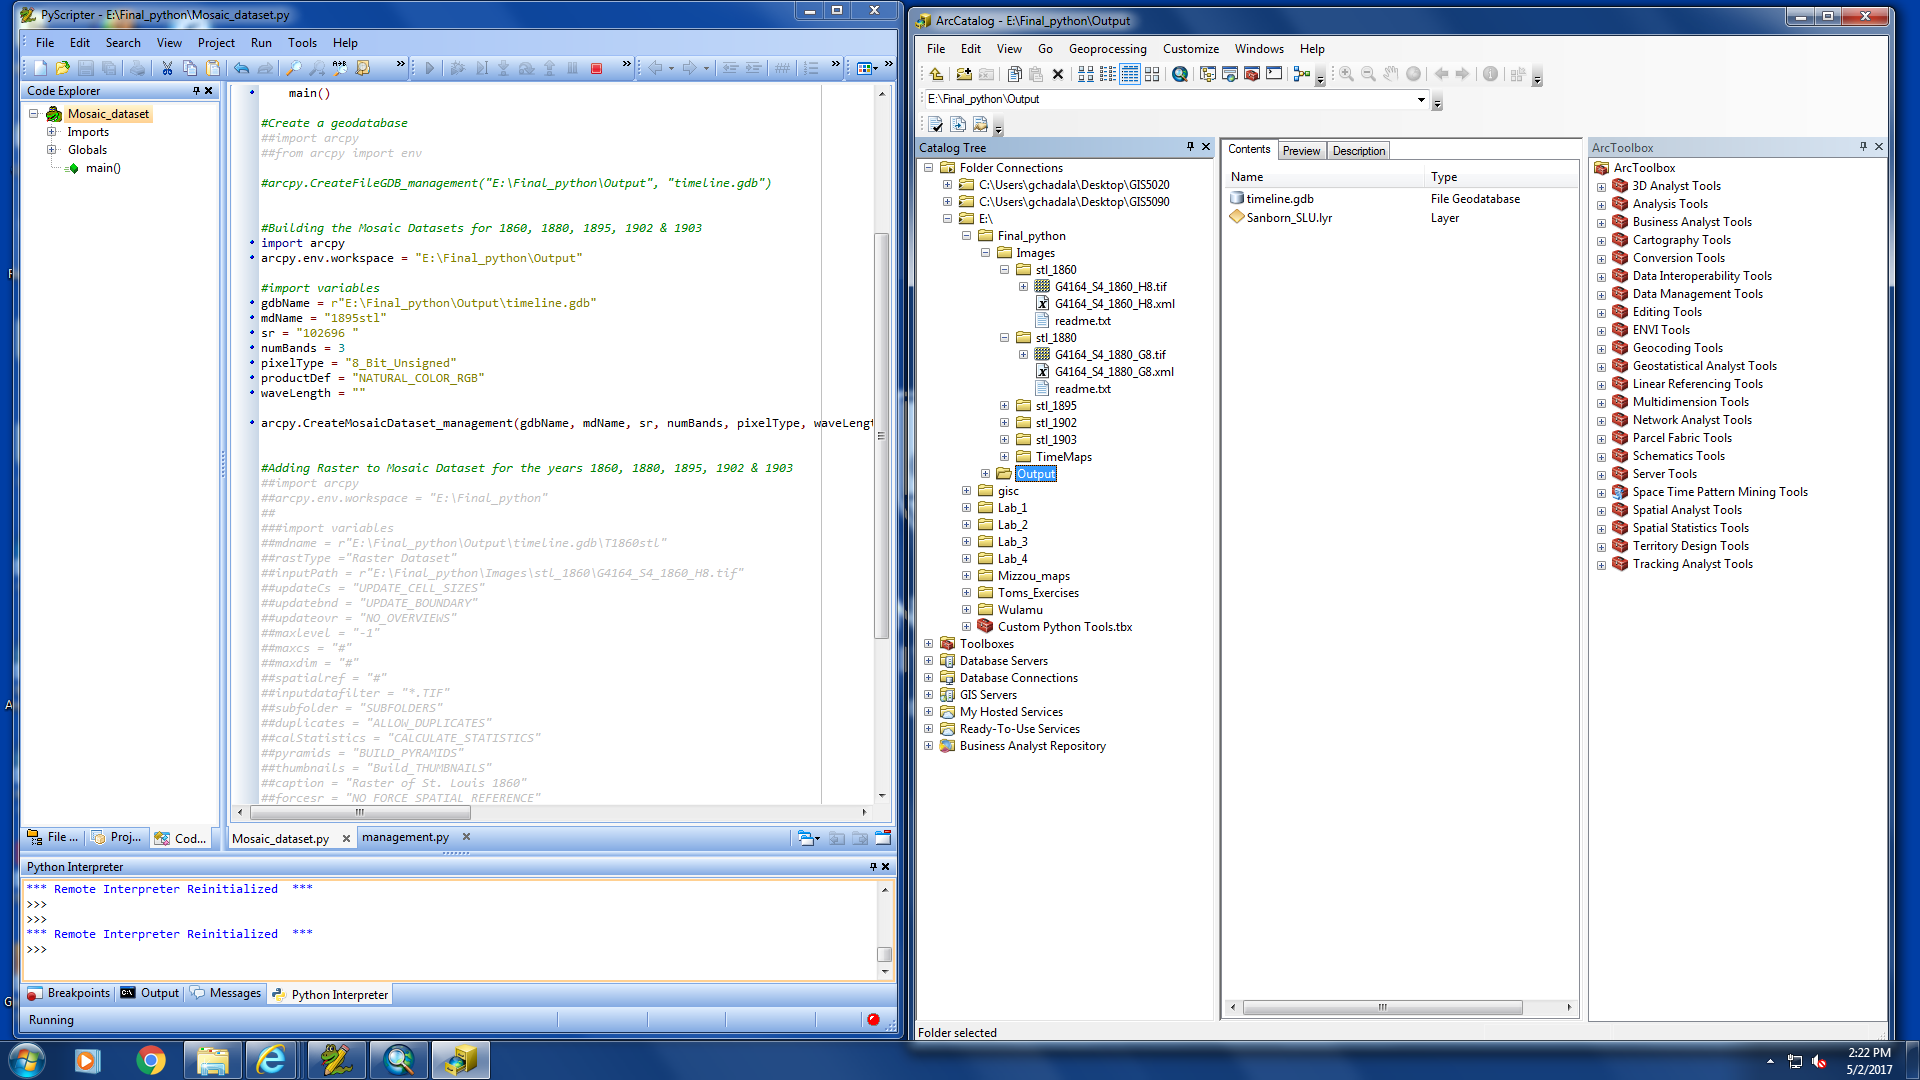Select timeline.gdb in Contents list
1920x1080 pixels.
tap(1280, 199)
